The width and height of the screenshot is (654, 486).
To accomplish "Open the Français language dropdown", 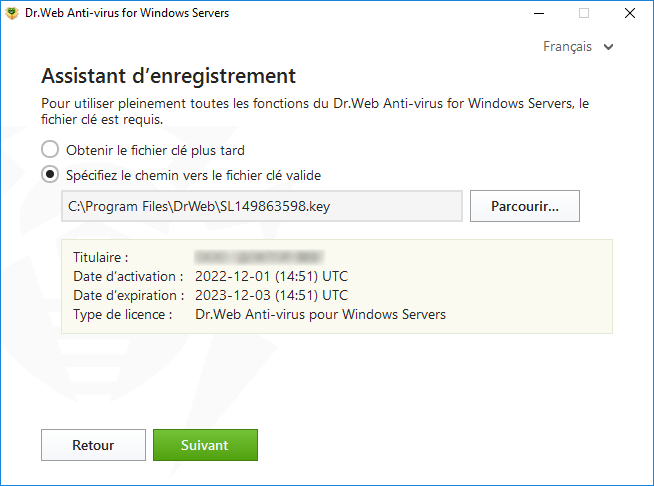I will pos(577,47).
